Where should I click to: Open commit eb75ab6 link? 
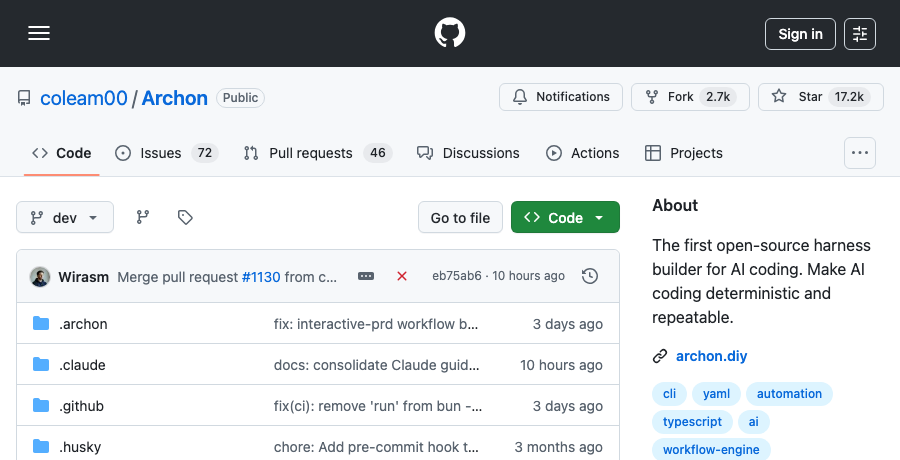[x=457, y=276]
